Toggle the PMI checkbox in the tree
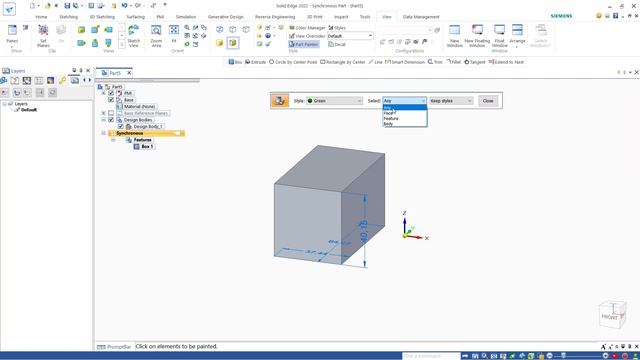The image size is (640, 360). [x=111, y=93]
